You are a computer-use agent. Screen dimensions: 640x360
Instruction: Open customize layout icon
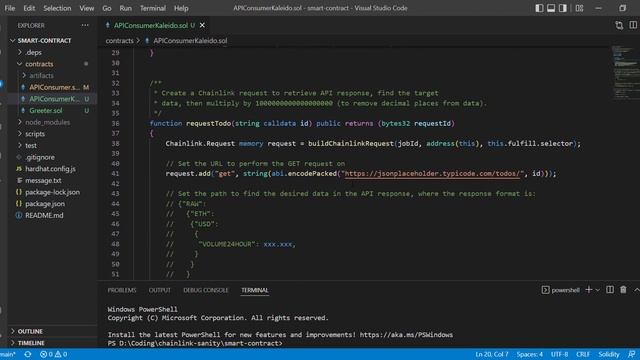[579, 8]
